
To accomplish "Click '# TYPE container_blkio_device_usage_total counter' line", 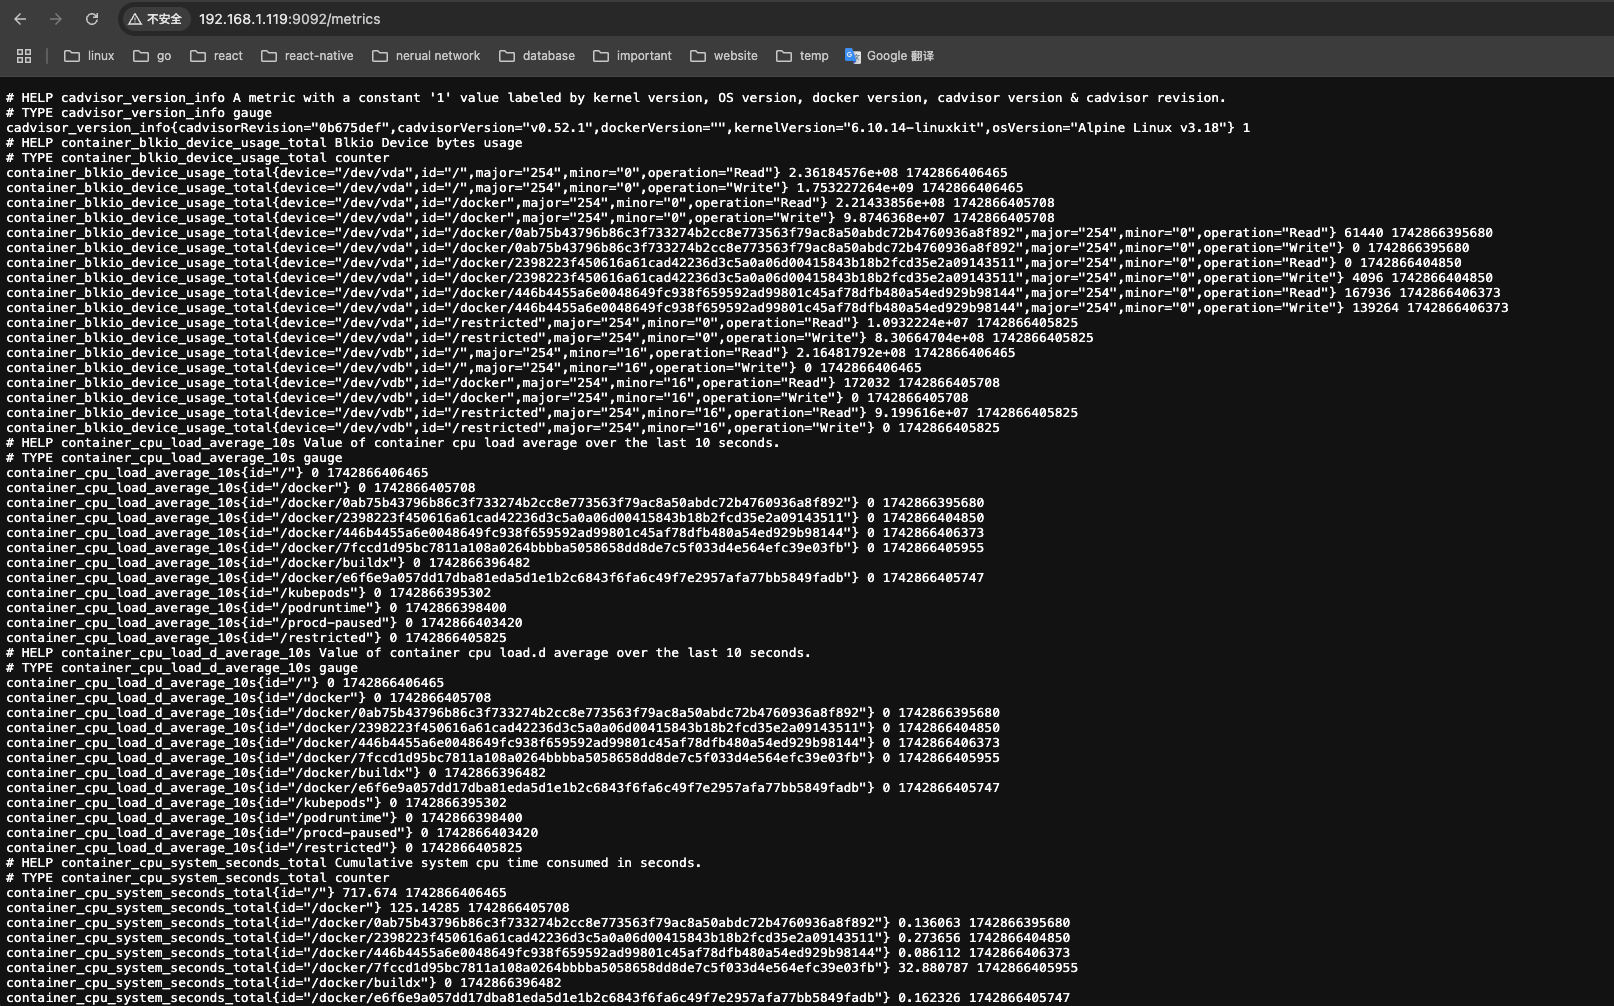I will click(198, 158).
